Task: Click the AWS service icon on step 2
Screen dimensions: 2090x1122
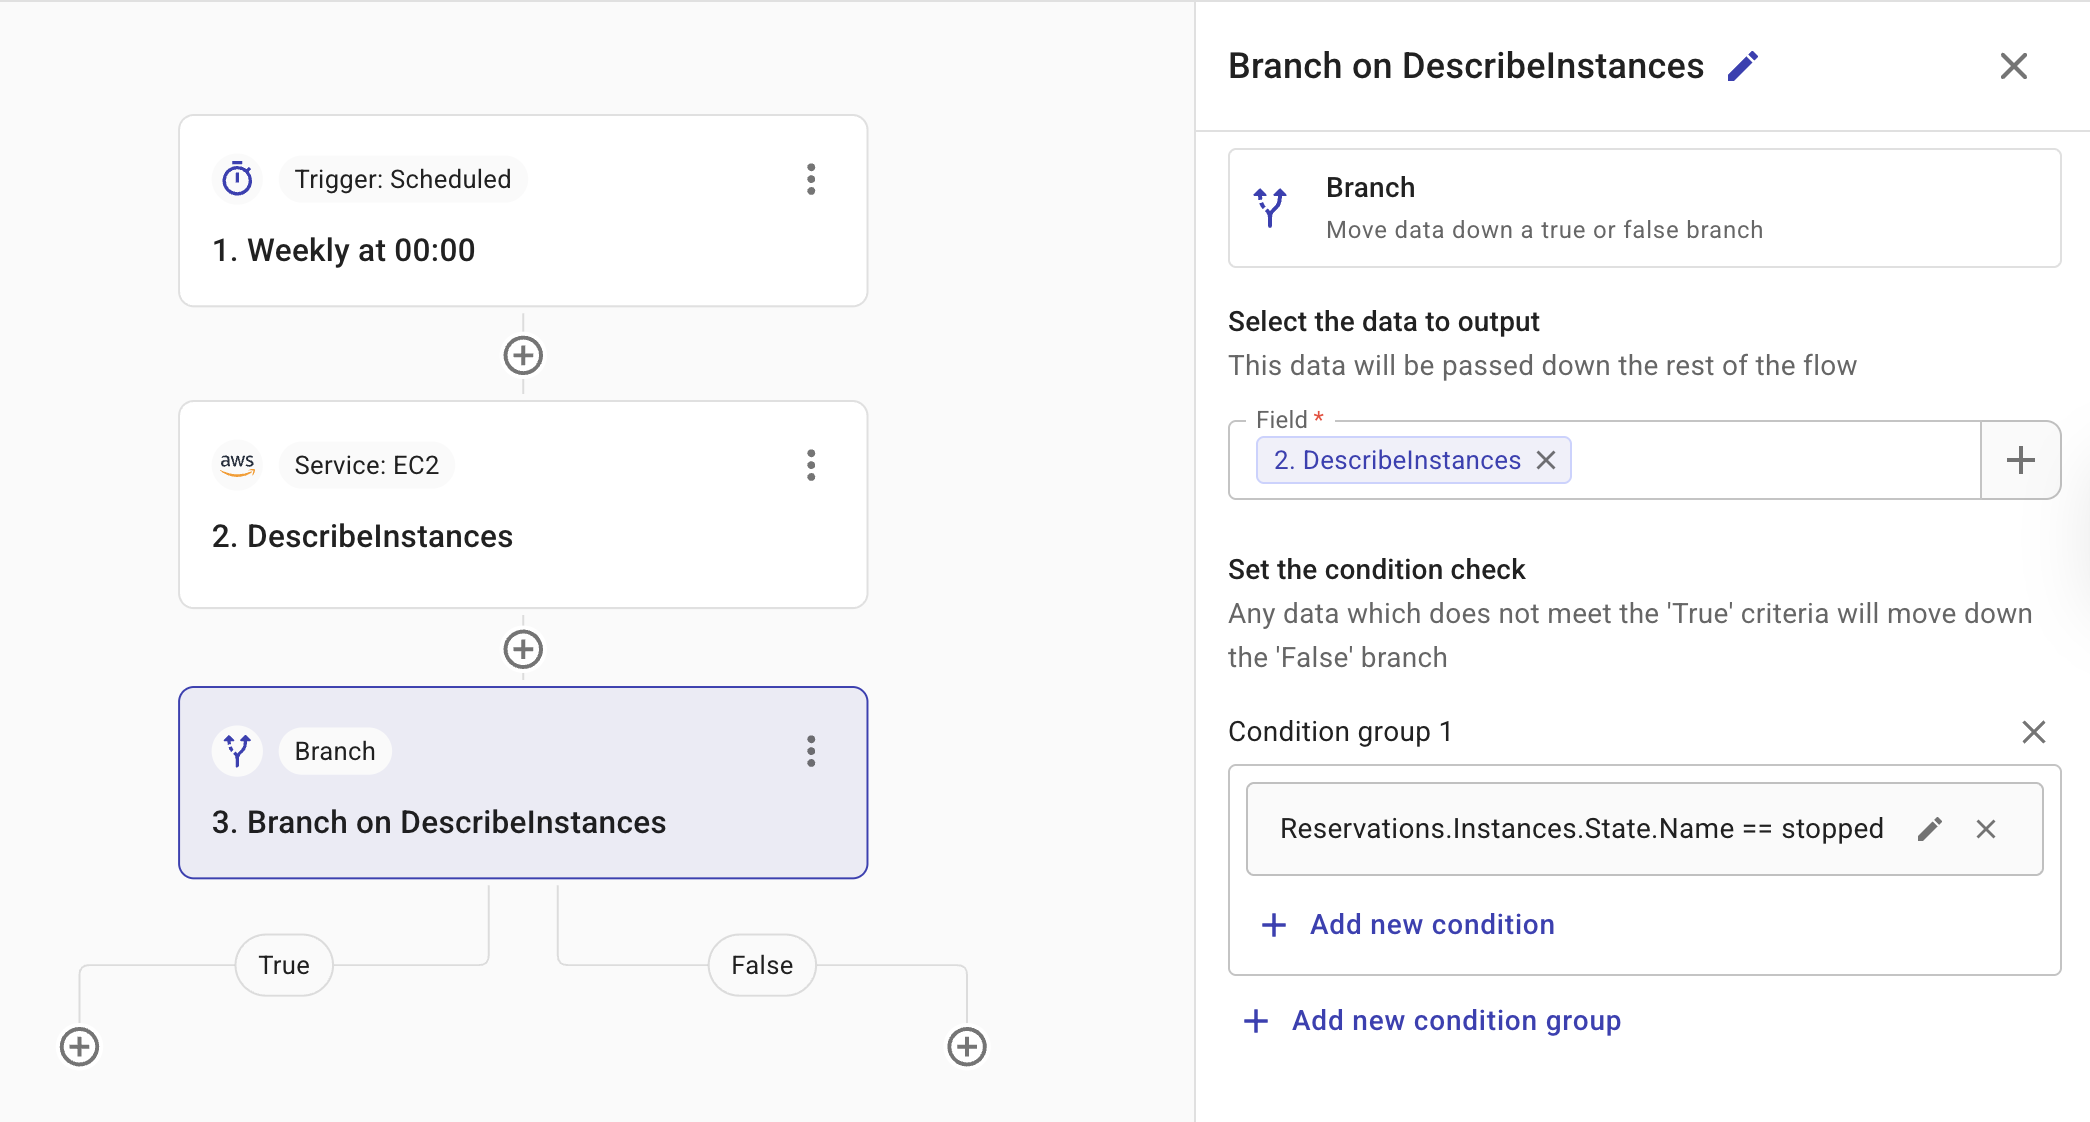Action: tap(237, 464)
